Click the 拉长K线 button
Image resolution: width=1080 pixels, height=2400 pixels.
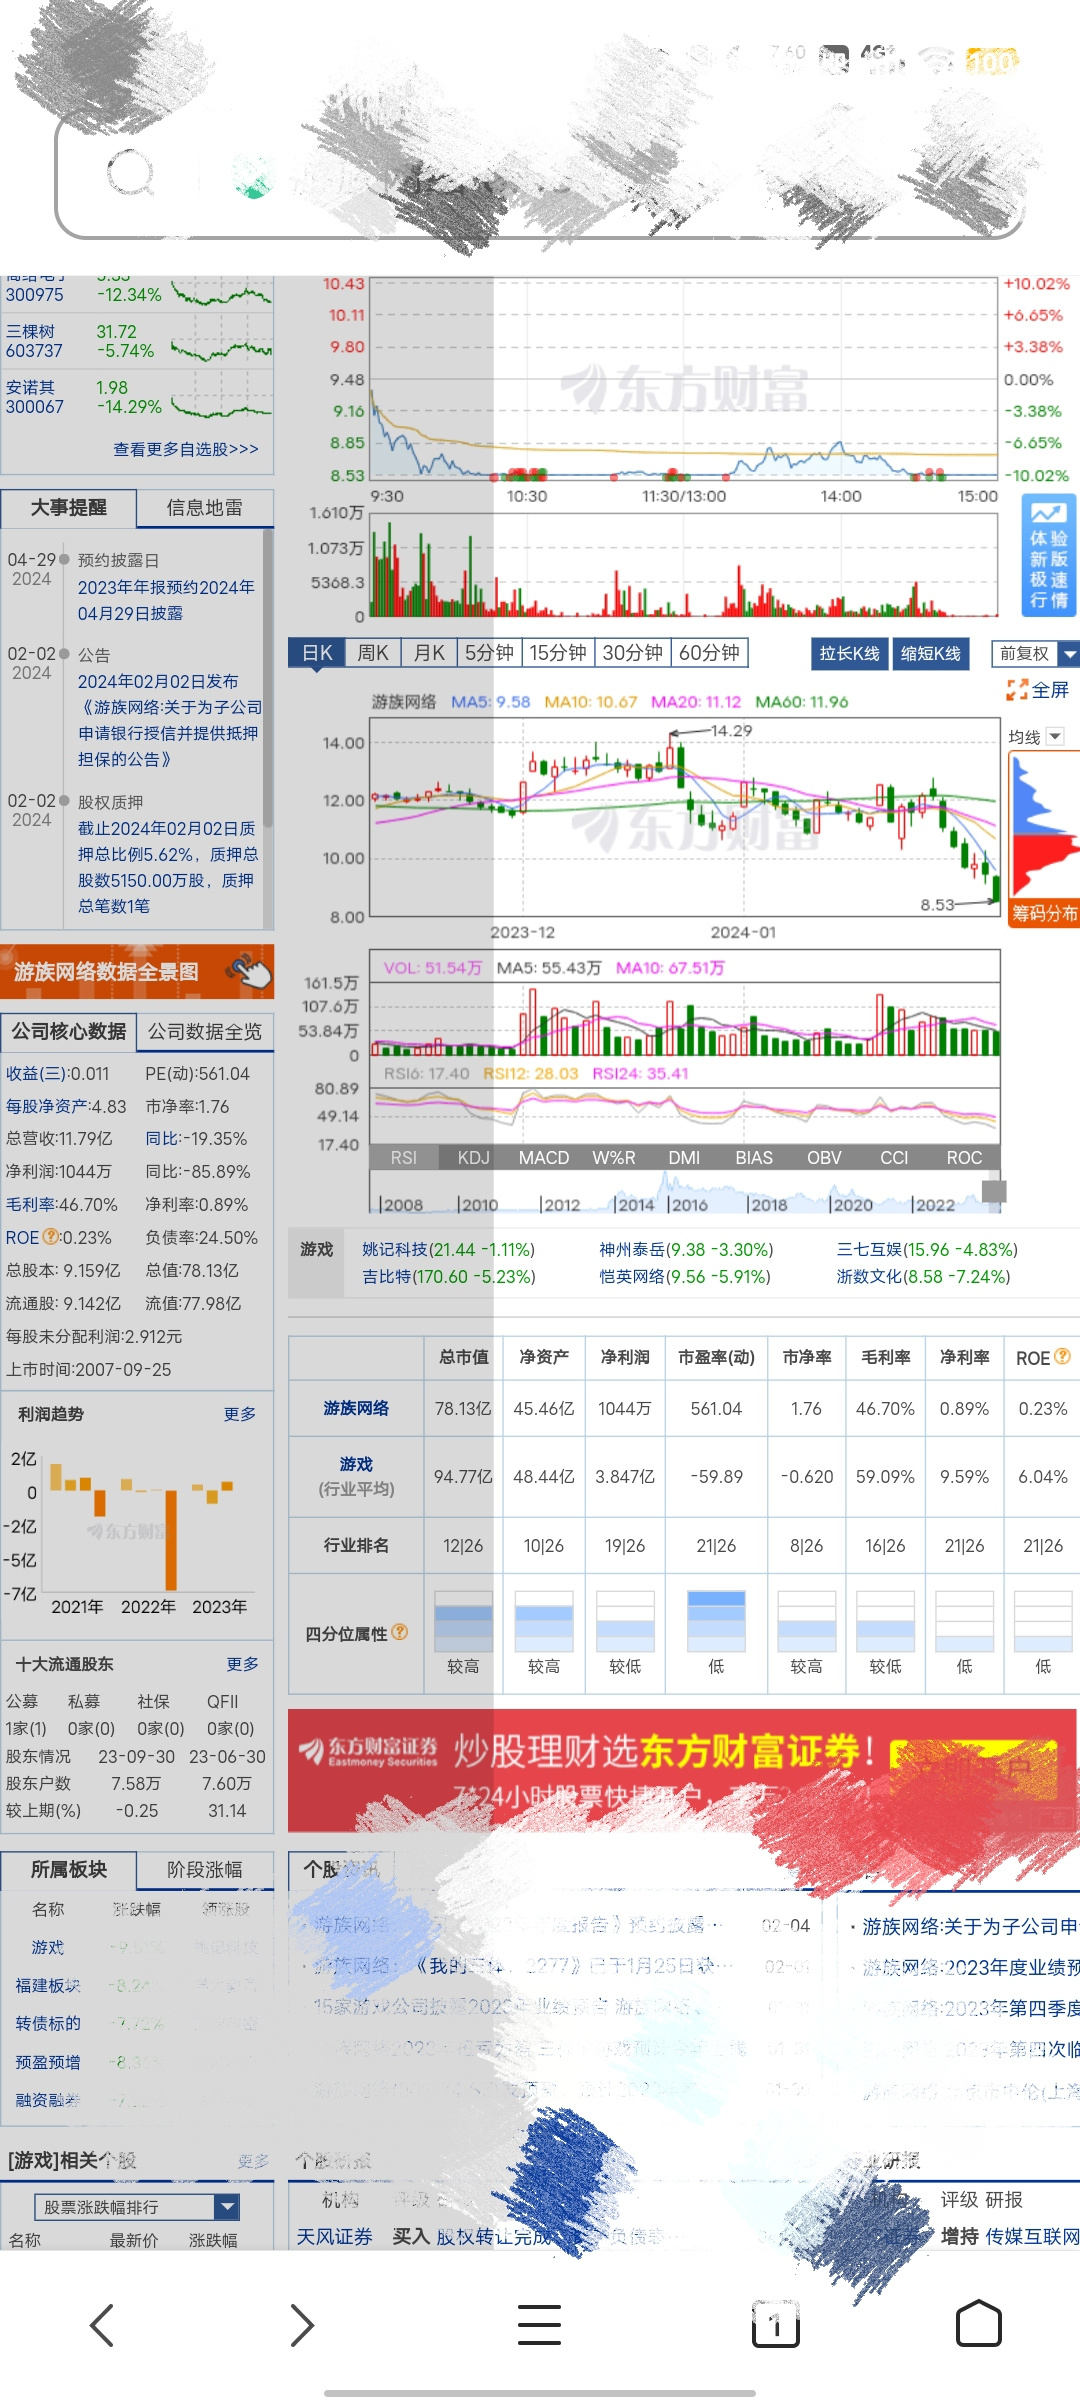click(849, 653)
